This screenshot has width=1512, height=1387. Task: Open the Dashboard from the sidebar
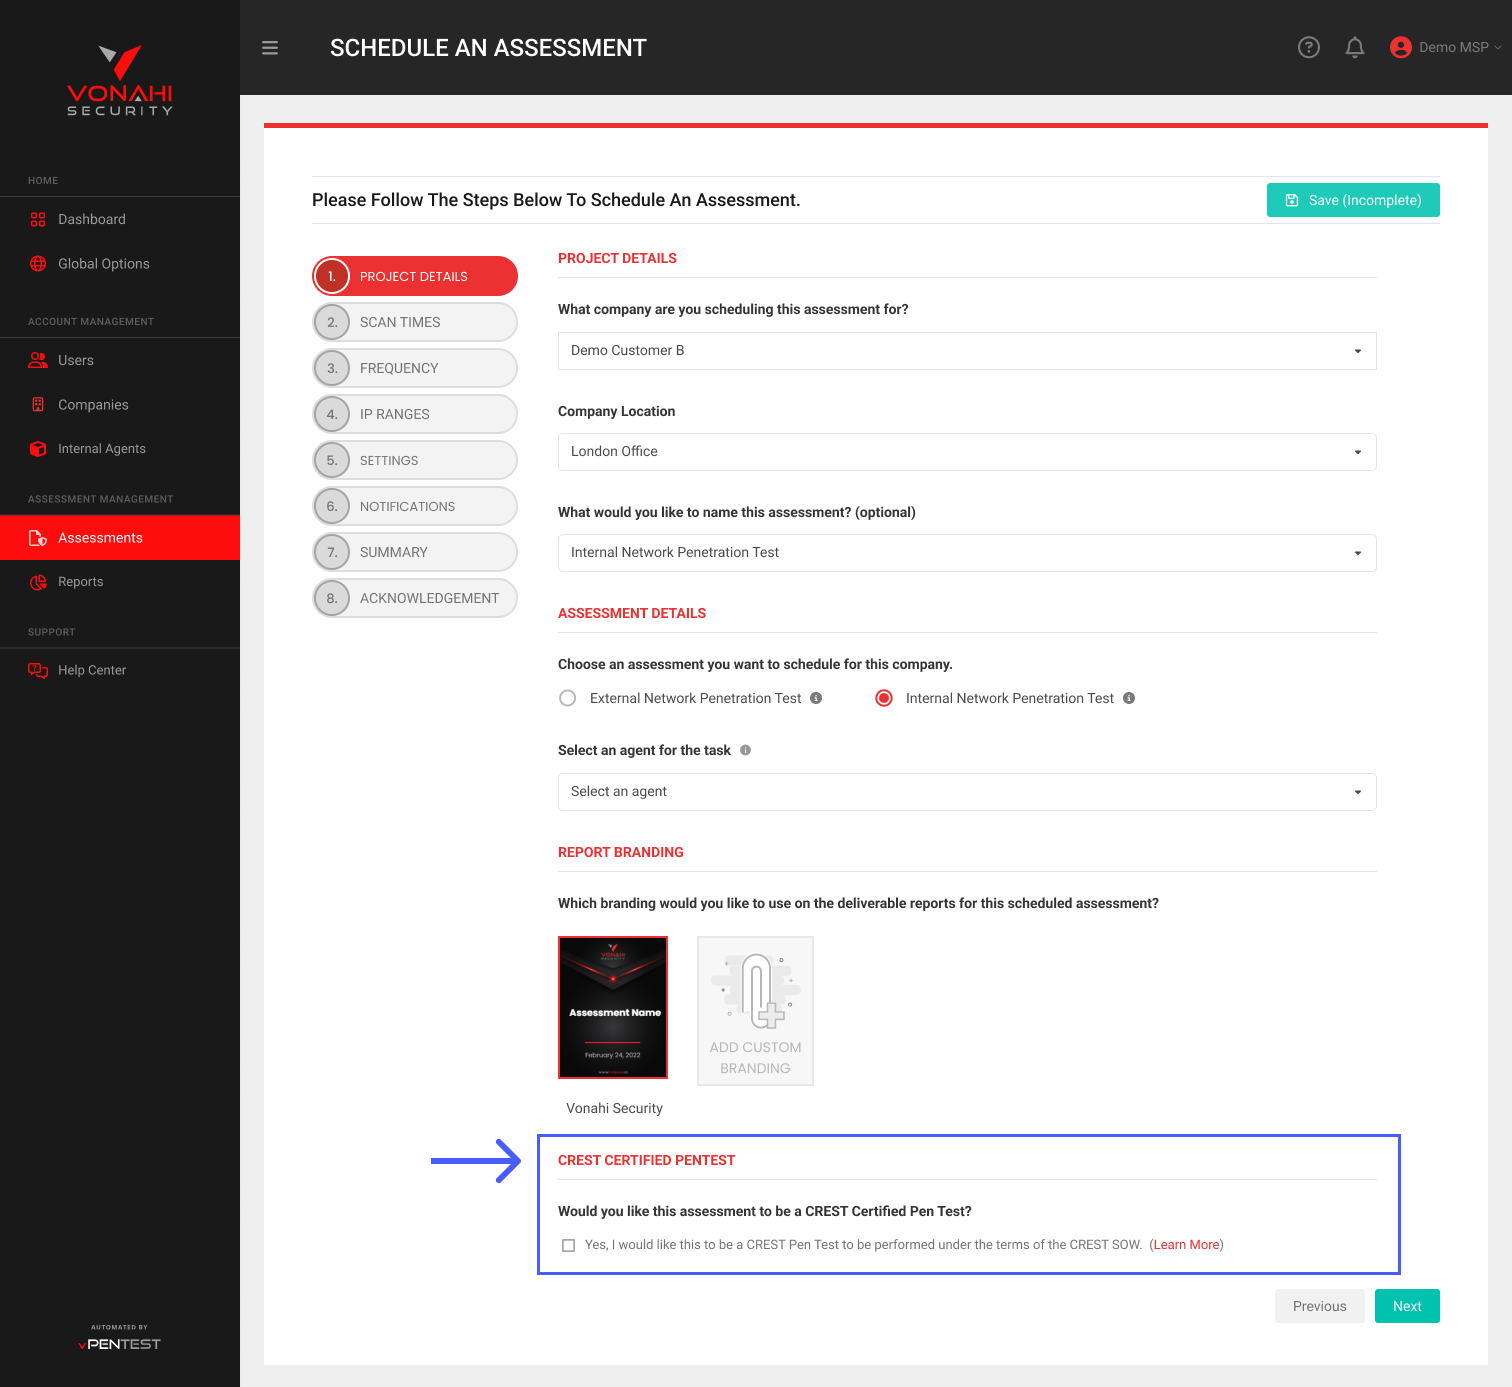(x=92, y=219)
